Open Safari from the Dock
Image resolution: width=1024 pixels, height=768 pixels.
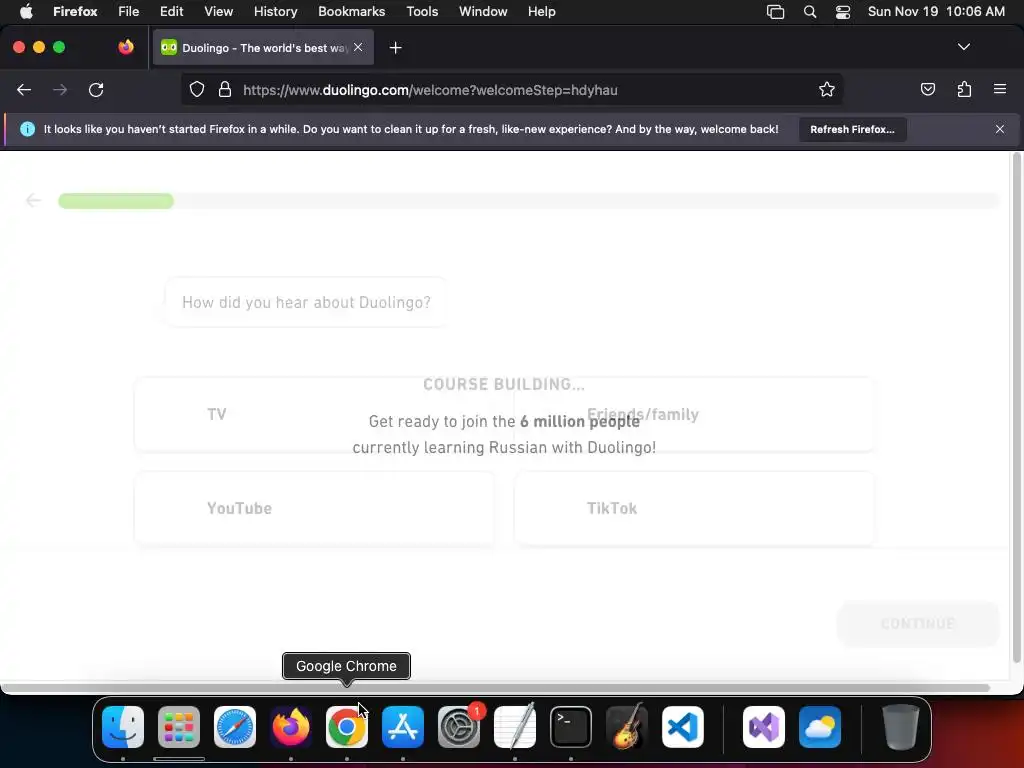coord(235,727)
